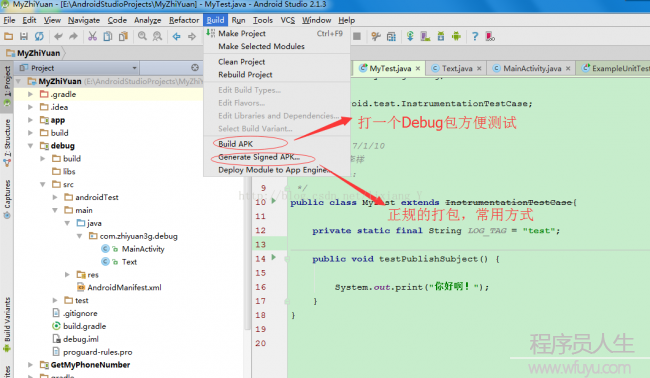Select proguard-rules.pro file

coord(97,352)
